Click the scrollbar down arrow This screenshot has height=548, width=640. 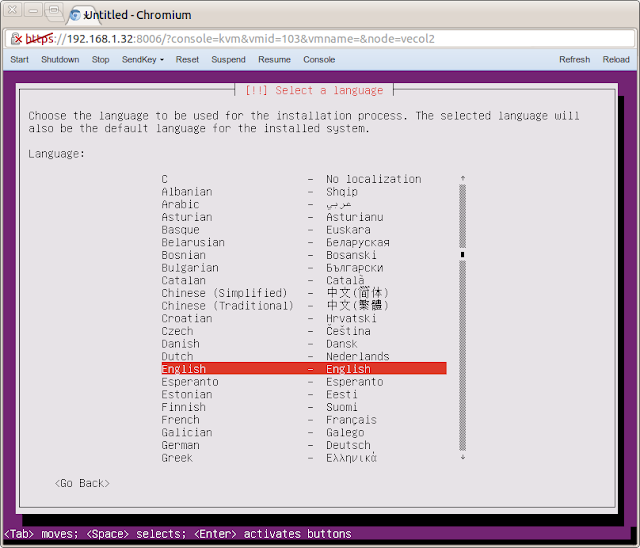click(462, 457)
